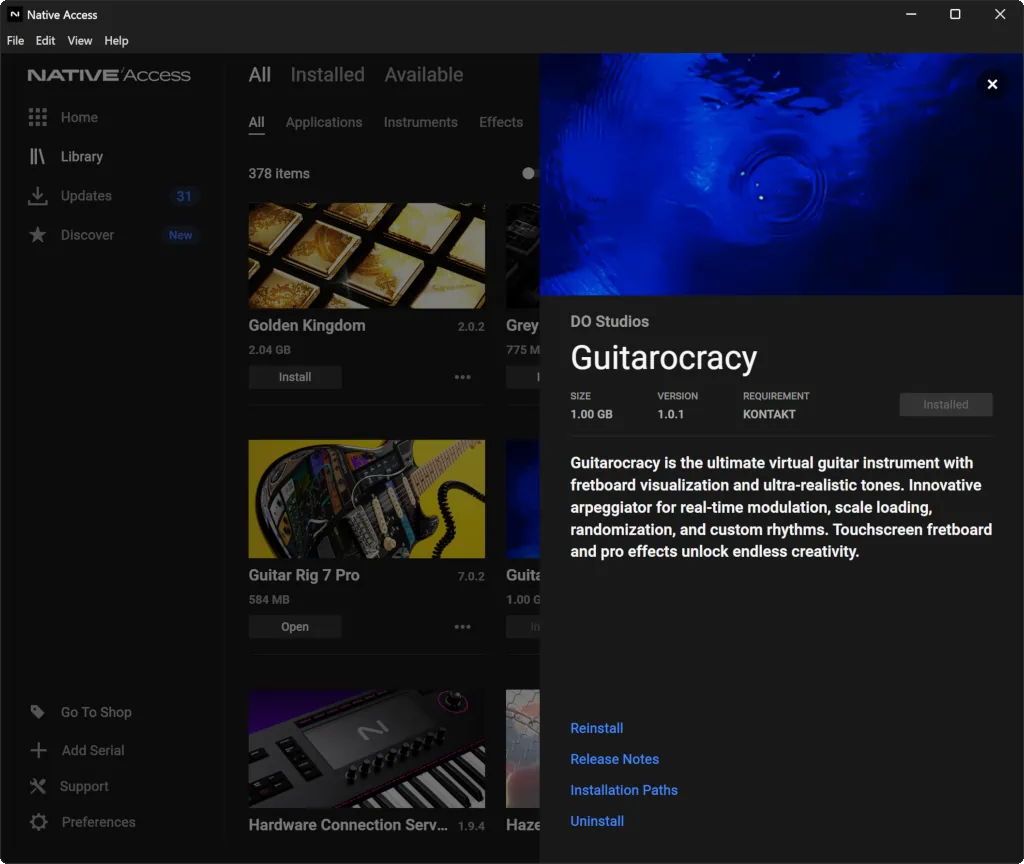Select the top-level All tab

click(259, 74)
